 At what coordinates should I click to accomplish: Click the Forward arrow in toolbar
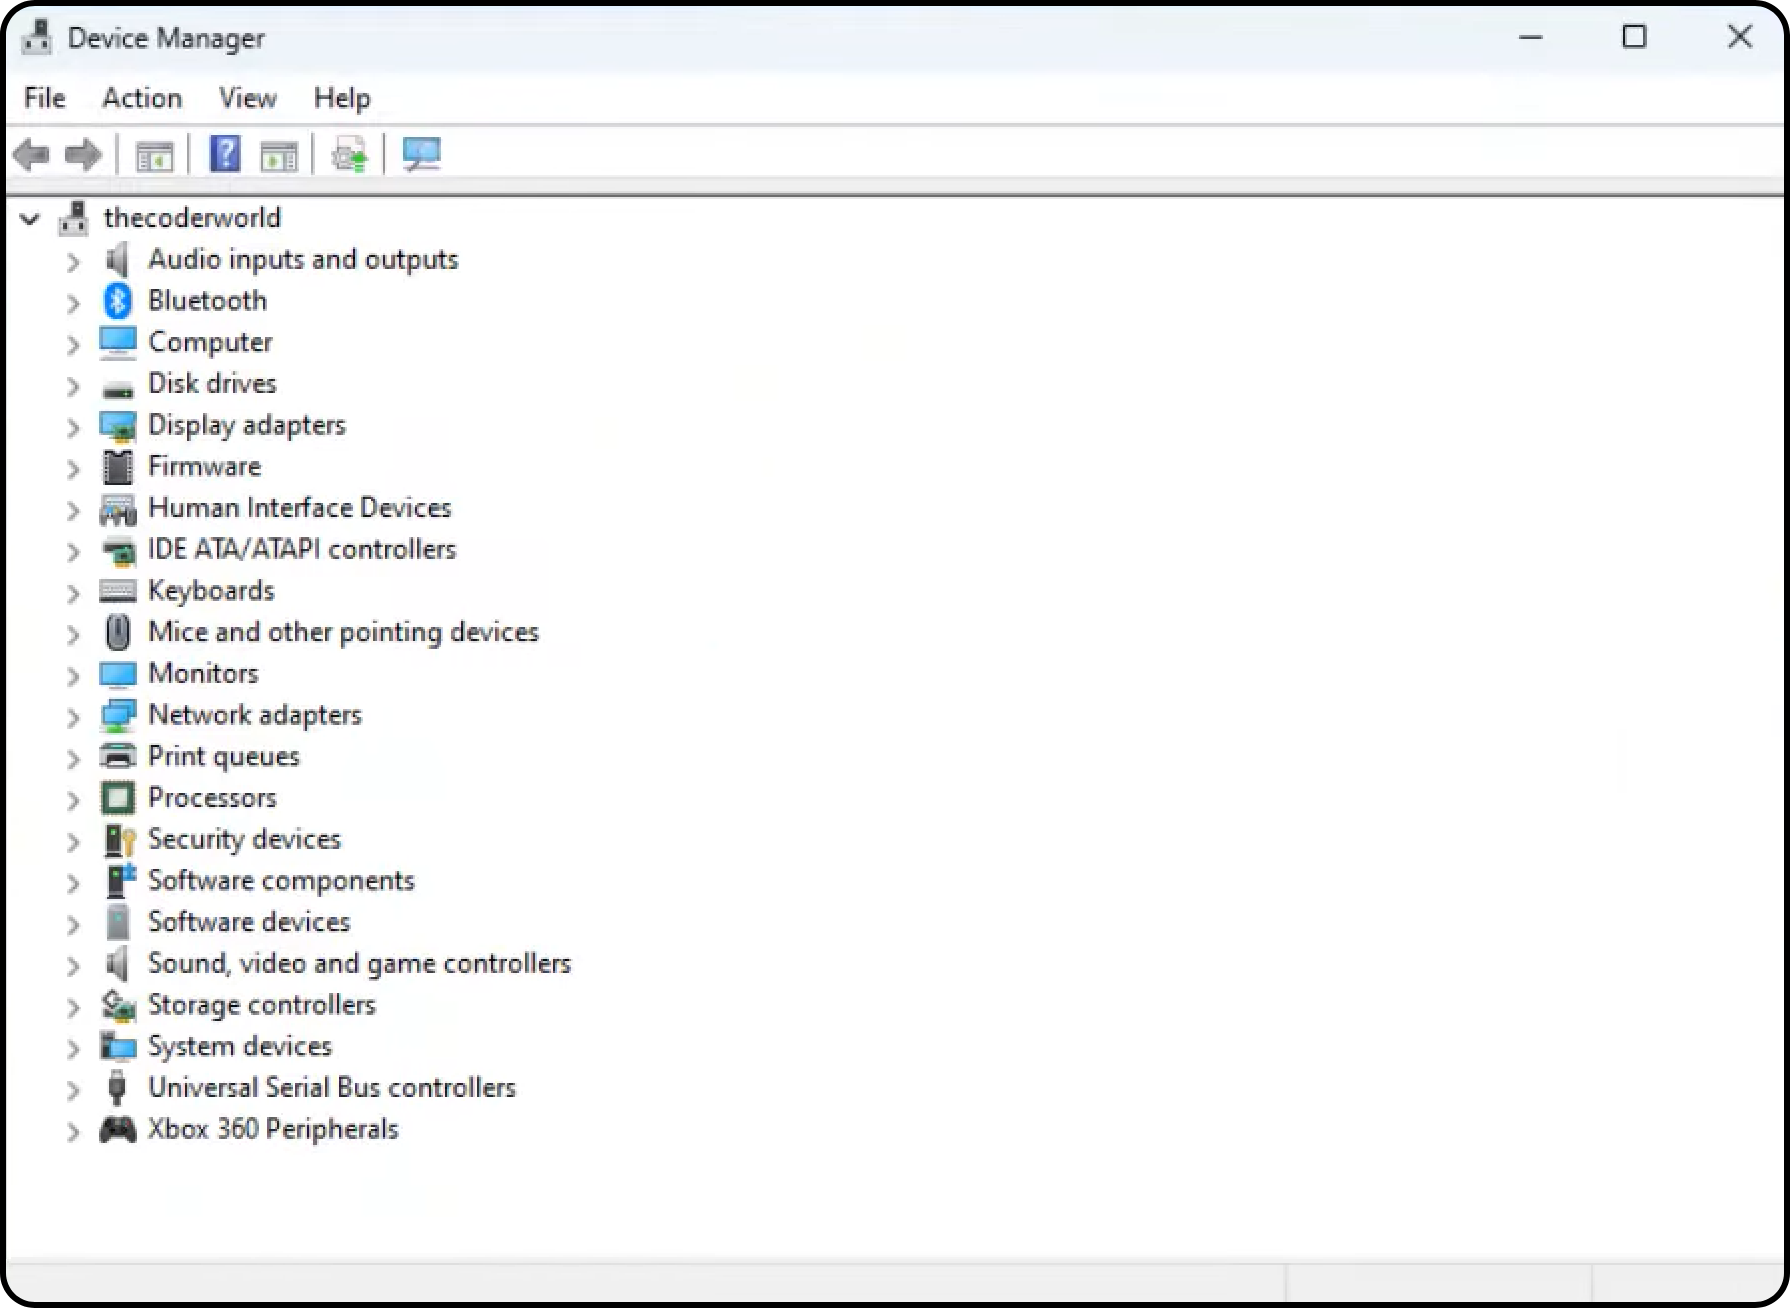[x=83, y=155]
